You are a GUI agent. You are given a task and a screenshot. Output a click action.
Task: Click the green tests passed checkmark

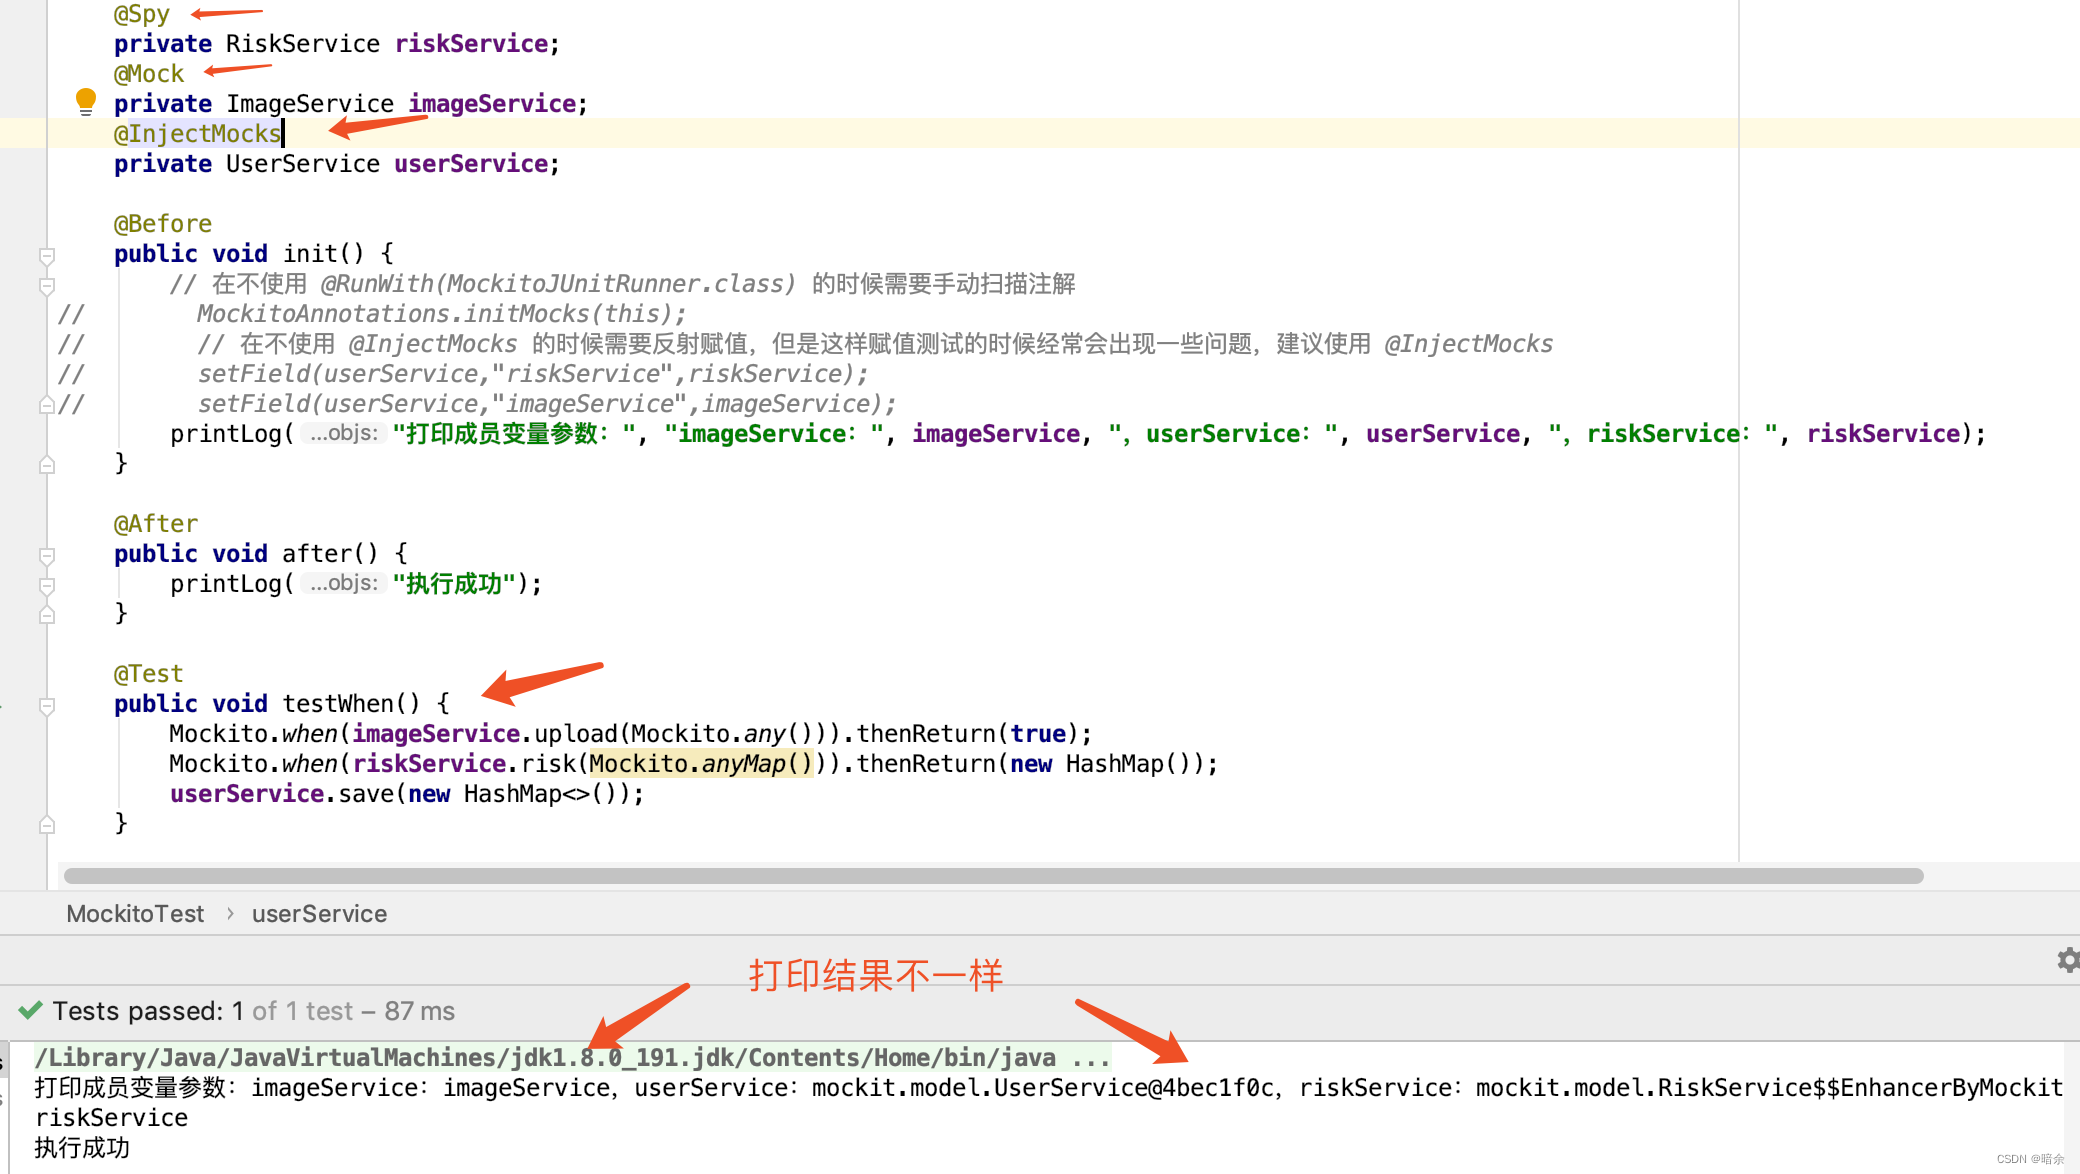coord(30,1010)
